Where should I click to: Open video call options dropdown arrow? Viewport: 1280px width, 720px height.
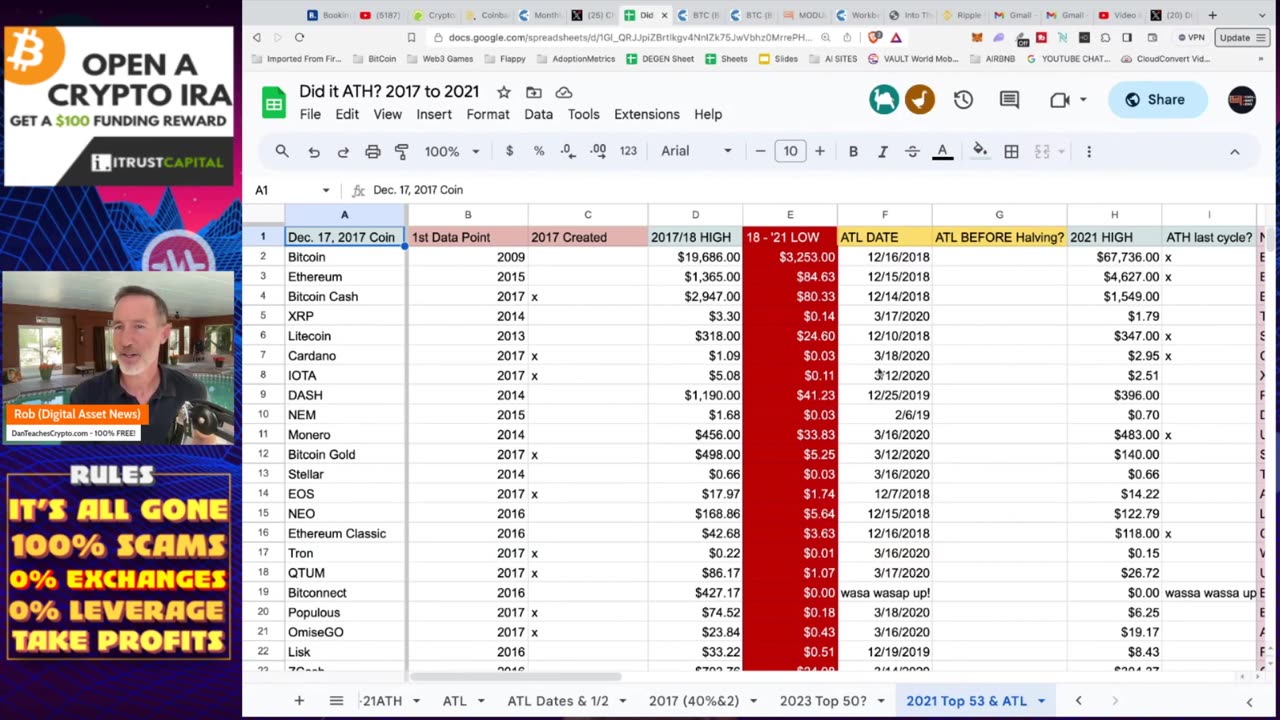pyautogui.click(x=1083, y=100)
